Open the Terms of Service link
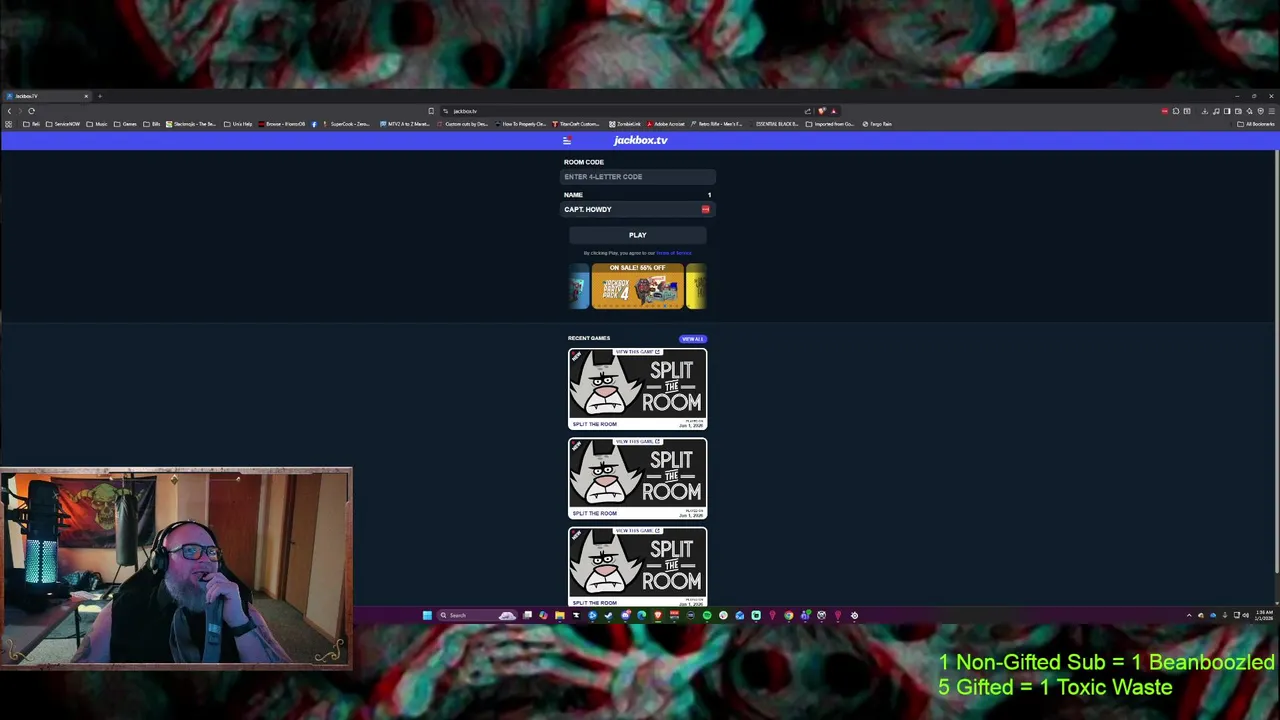1280x720 pixels. click(674, 253)
